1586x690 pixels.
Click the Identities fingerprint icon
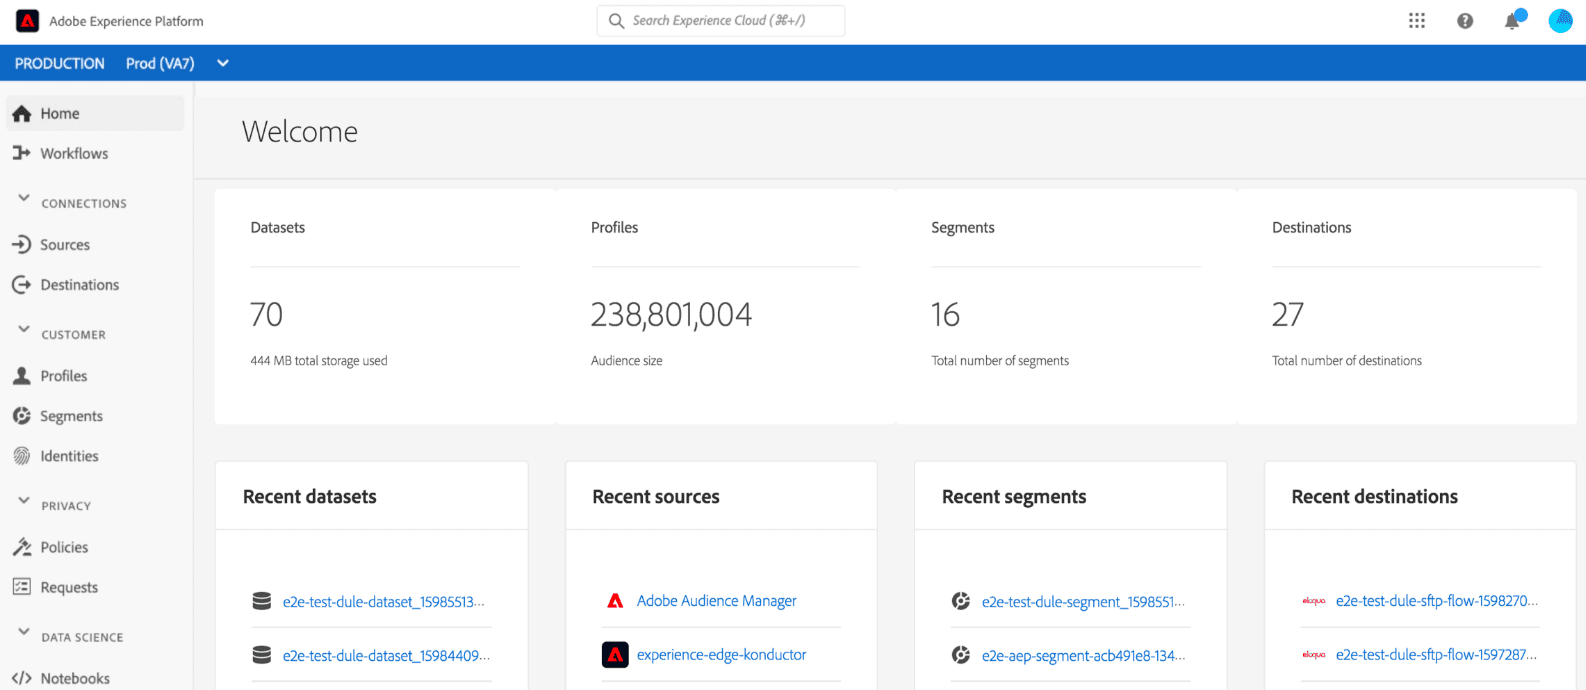[x=22, y=456]
